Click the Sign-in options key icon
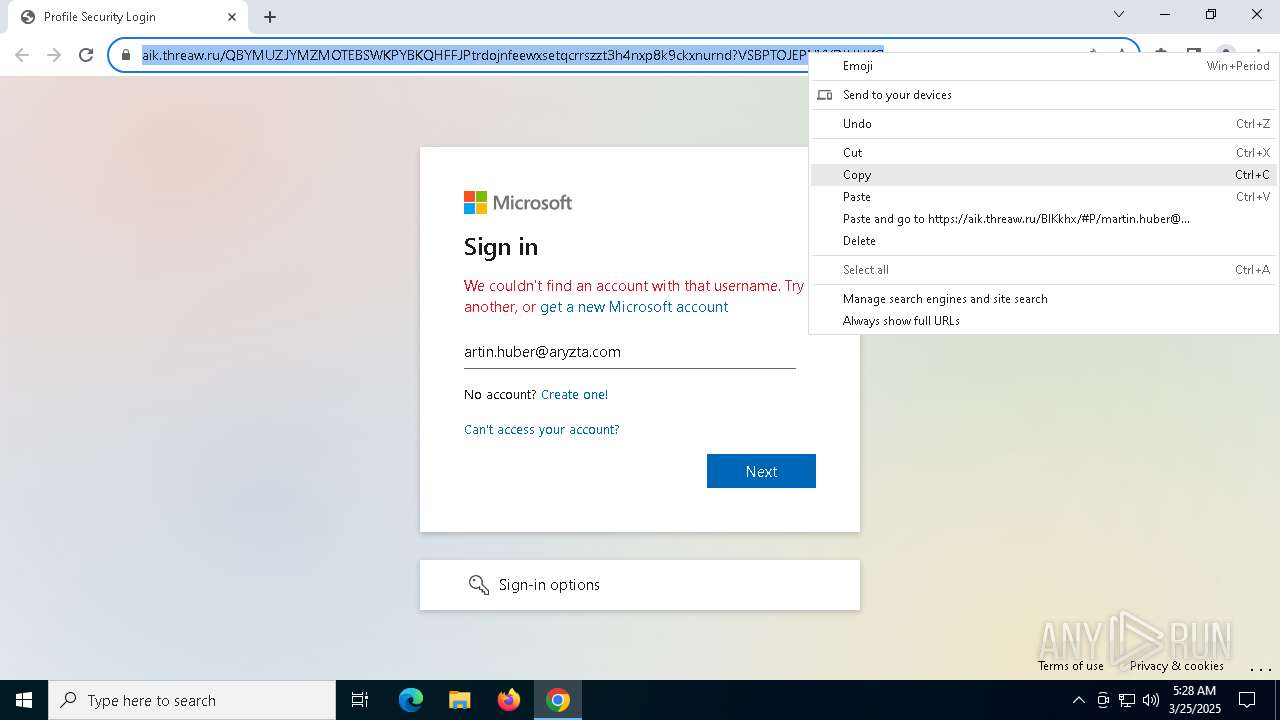The image size is (1280, 720). tap(479, 585)
